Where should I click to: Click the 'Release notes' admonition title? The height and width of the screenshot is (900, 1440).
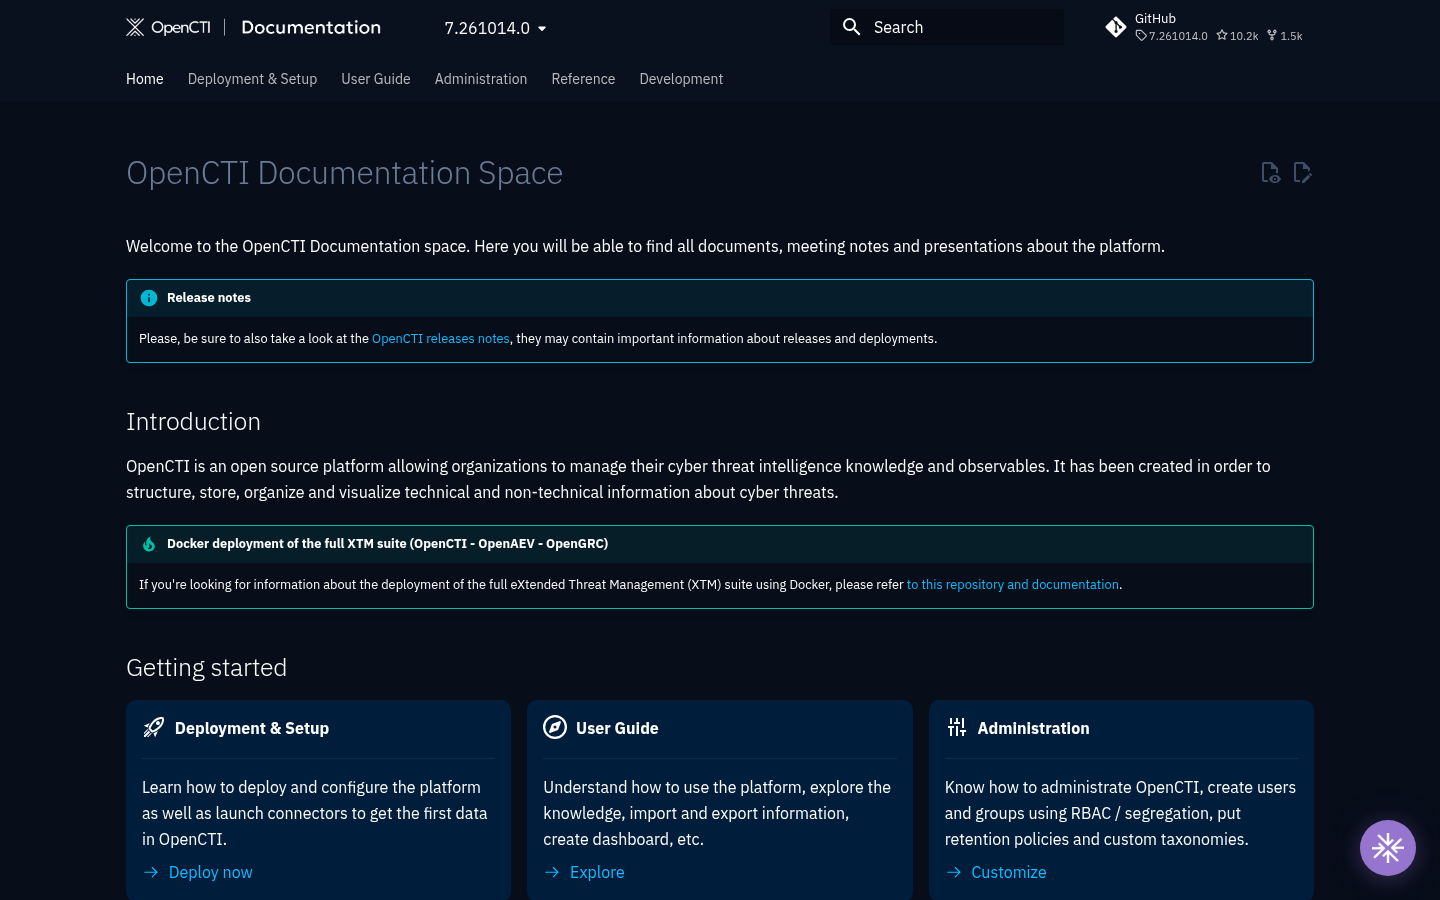click(209, 298)
